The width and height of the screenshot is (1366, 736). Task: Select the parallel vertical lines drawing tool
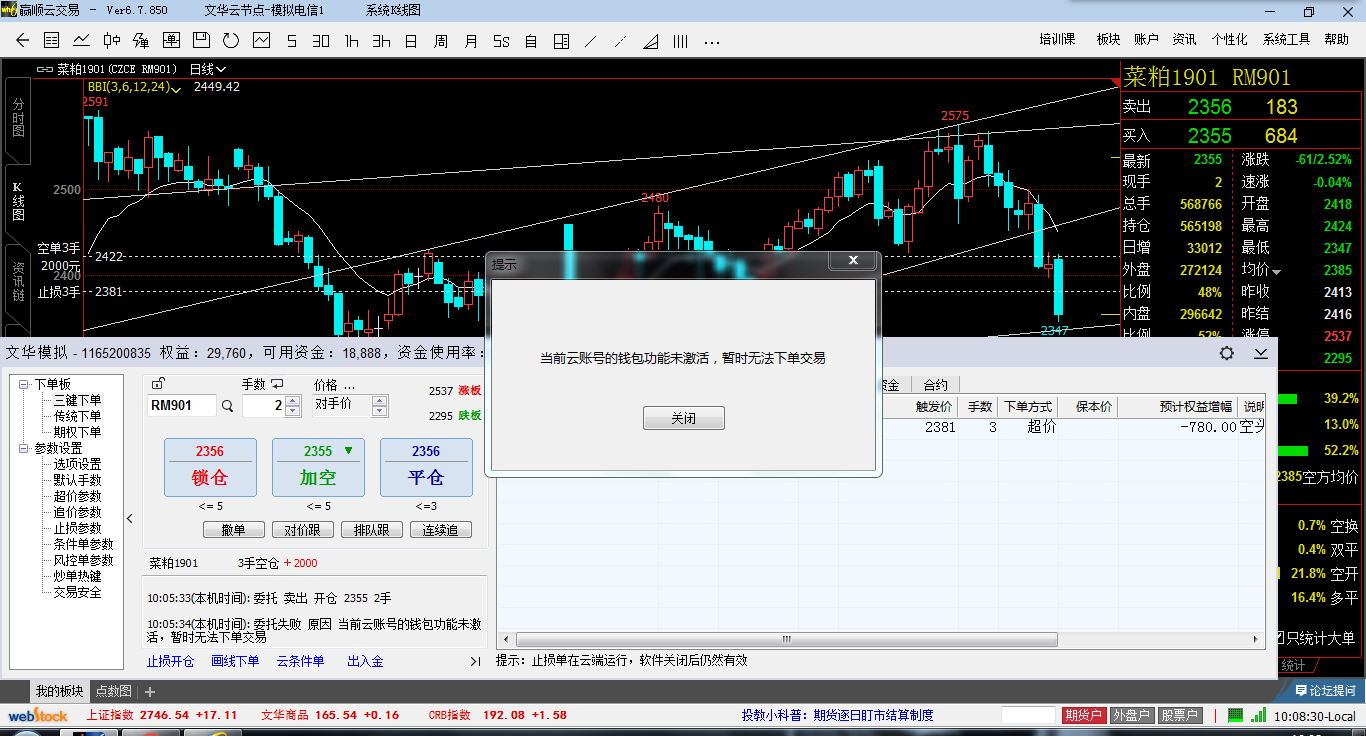(680, 41)
